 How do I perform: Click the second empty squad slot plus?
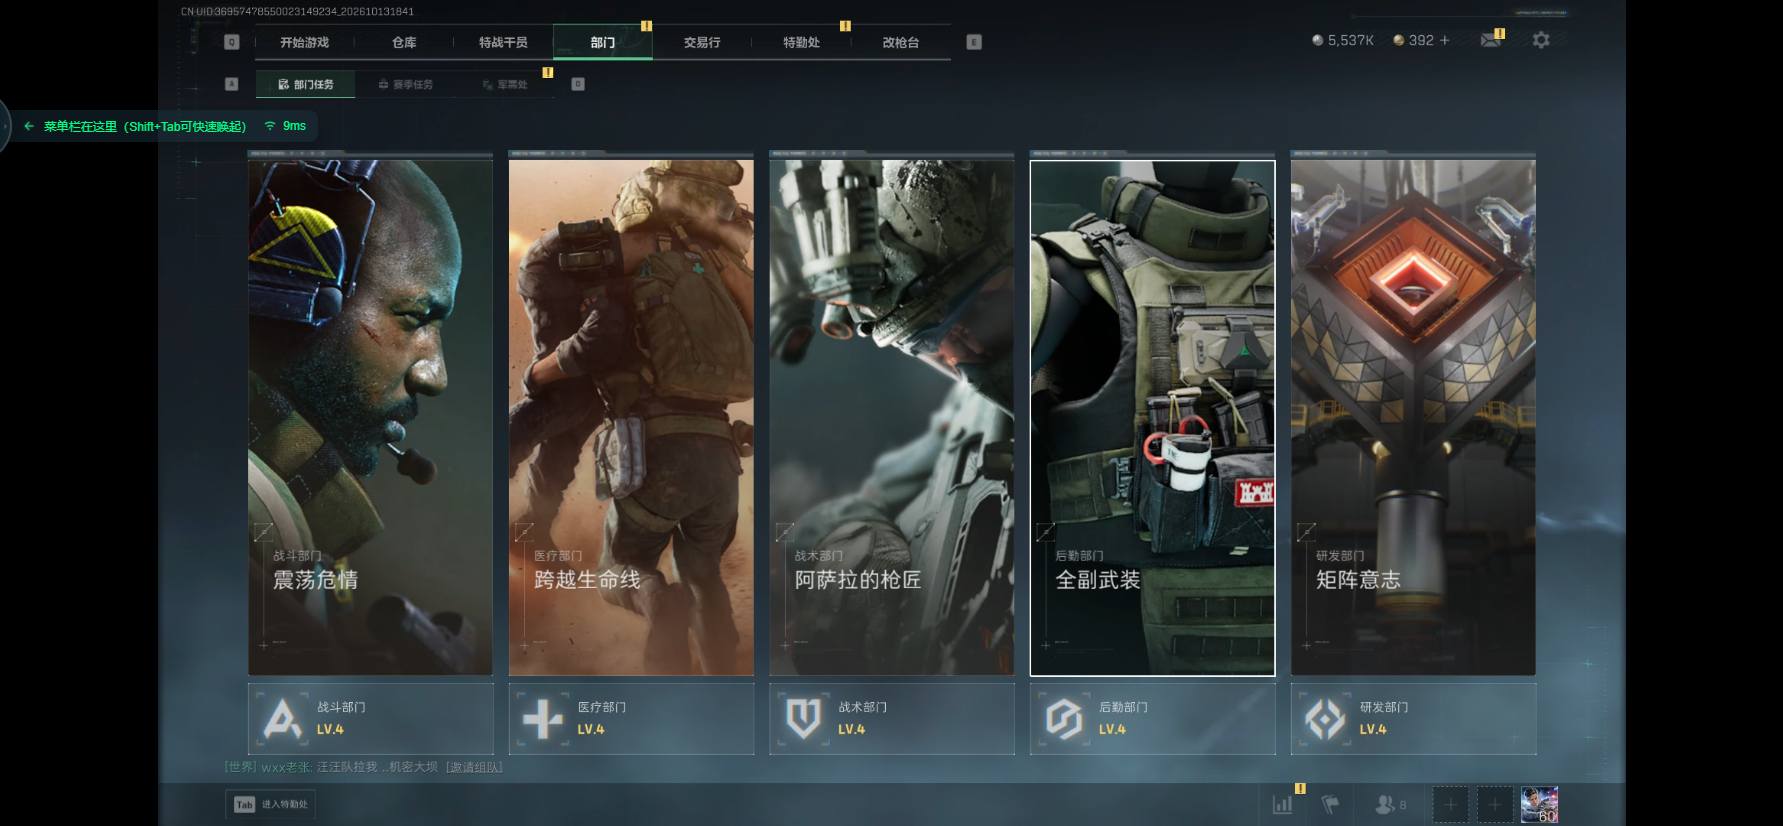[x=1495, y=804]
